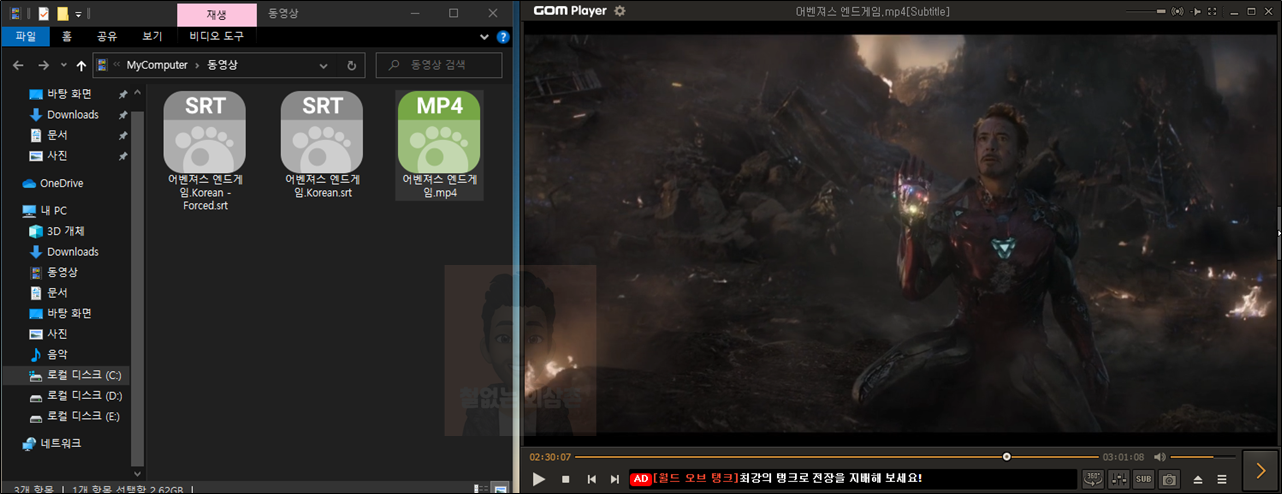1282x494 pixels.
Task: Open the quick access toolbar customize dropdown
Action: pyautogui.click(x=79, y=14)
